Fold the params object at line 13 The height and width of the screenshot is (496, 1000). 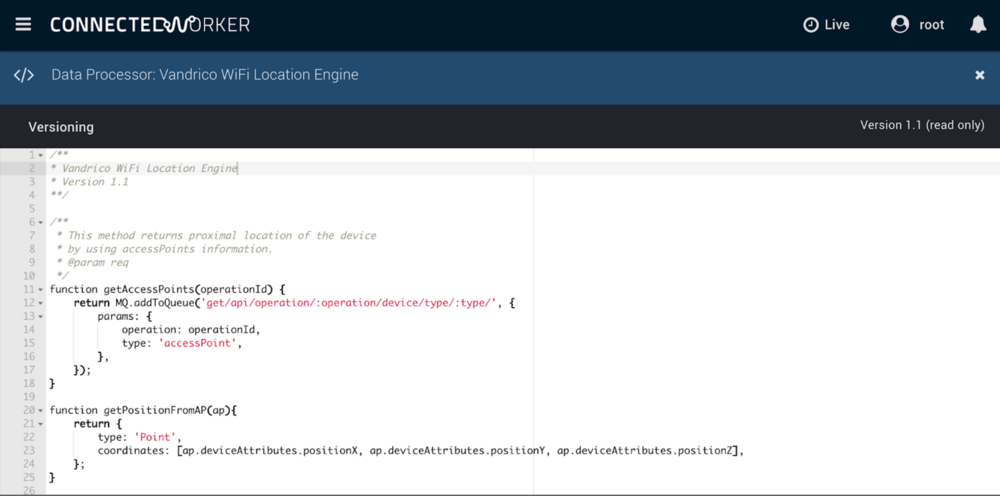[x=41, y=316]
